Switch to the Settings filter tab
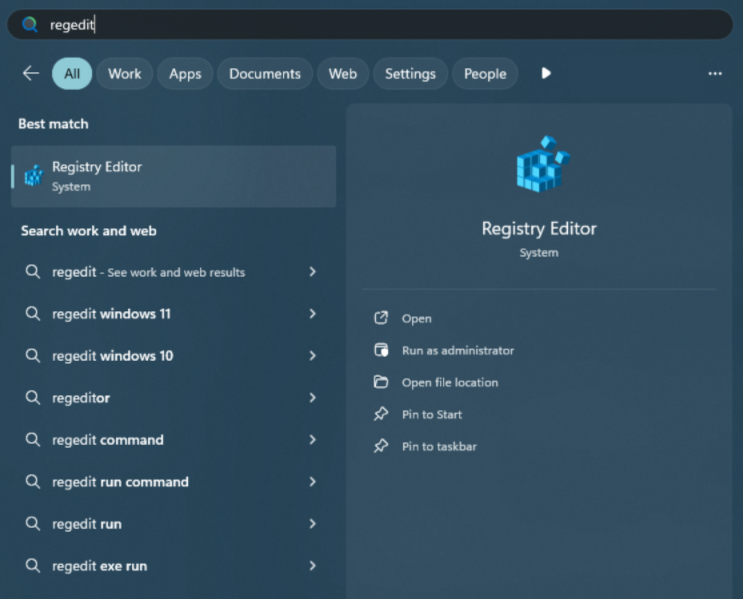 [410, 73]
